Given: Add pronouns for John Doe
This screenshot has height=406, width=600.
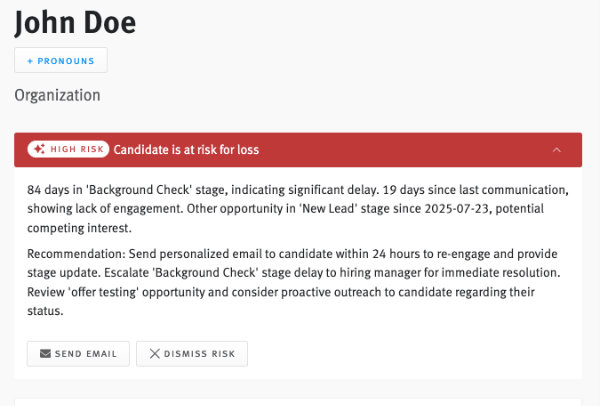Looking at the screenshot, I should tap(61, 61).
